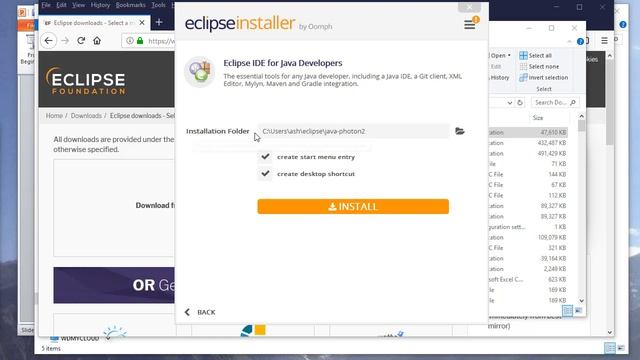Open the File Explorer Open dropdown
This screenshot has height=360, width=640.
tap(500, 56)
